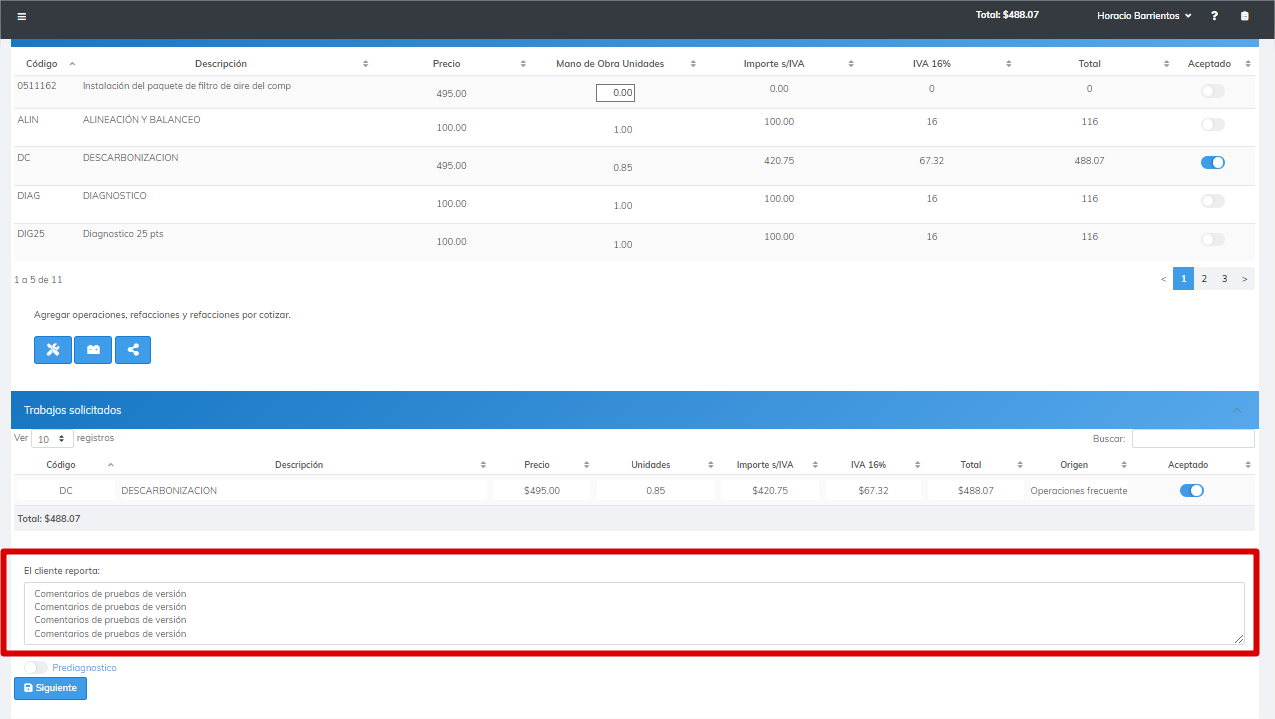1275x719 pixels.
Task: Click the $67.32 IVA cell in Trabajos solicitados
Action: 872,491
